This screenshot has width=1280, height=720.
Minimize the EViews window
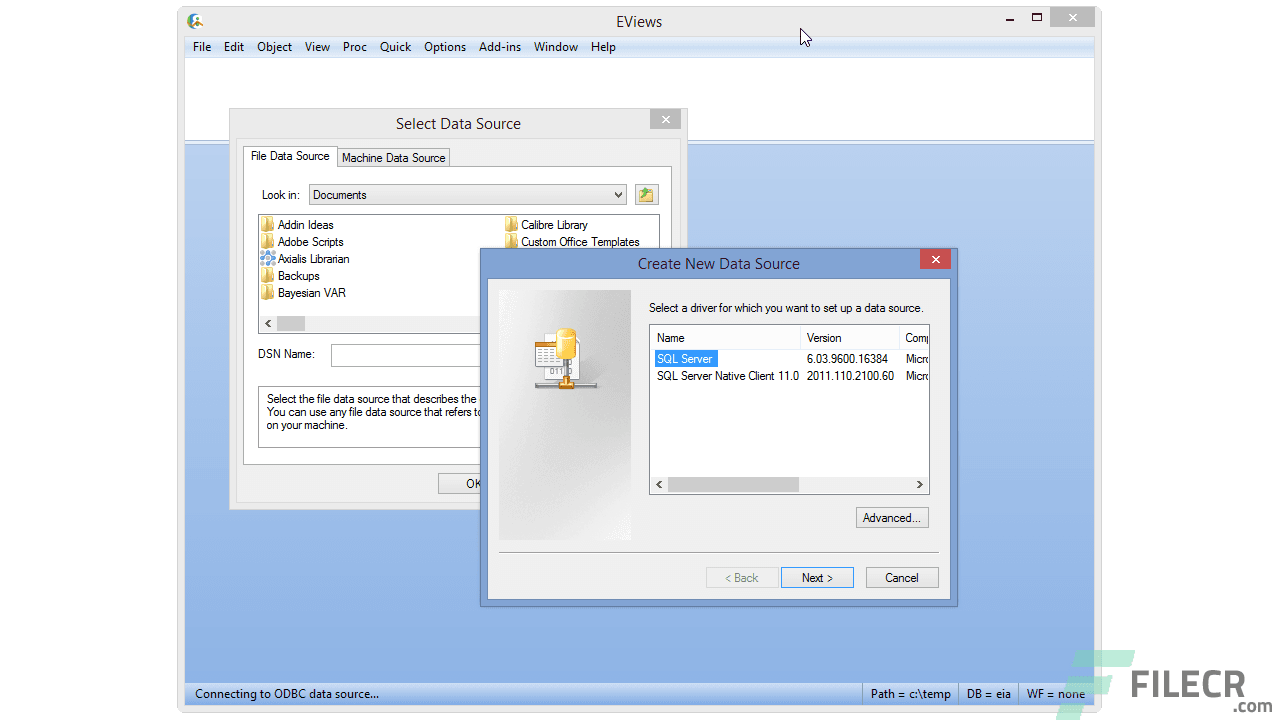coord(1010,17)
